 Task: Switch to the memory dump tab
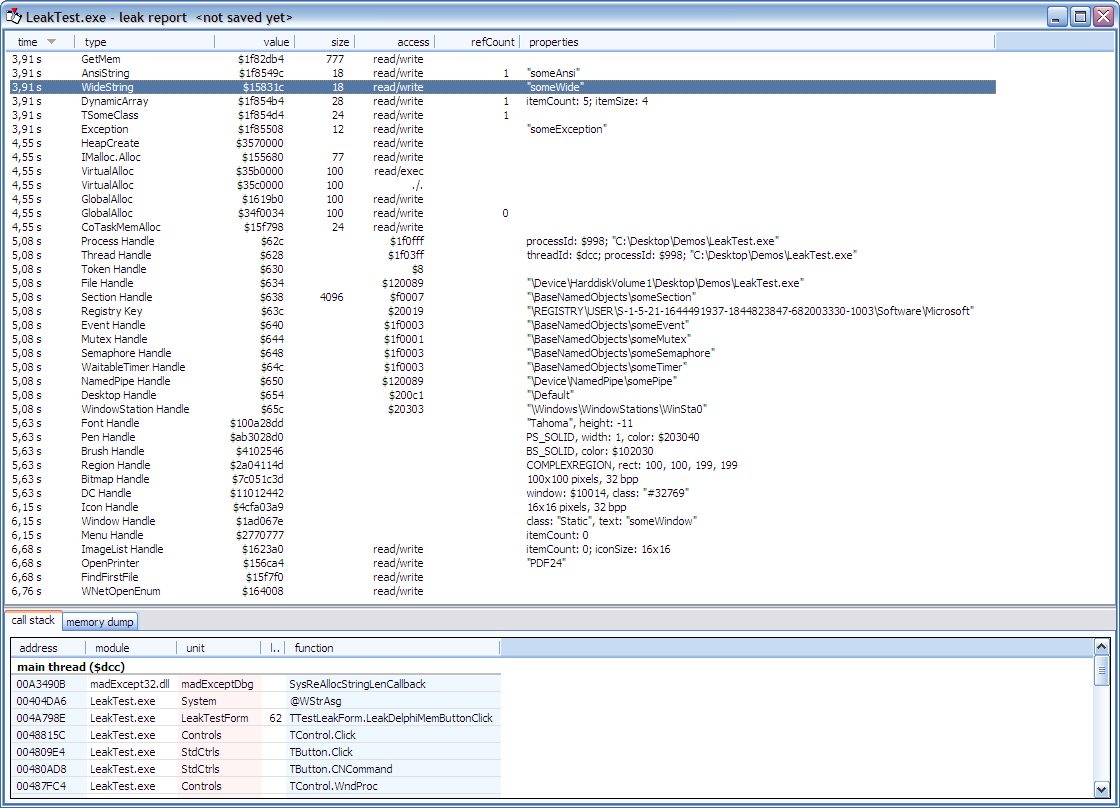(x=100, y=622)
